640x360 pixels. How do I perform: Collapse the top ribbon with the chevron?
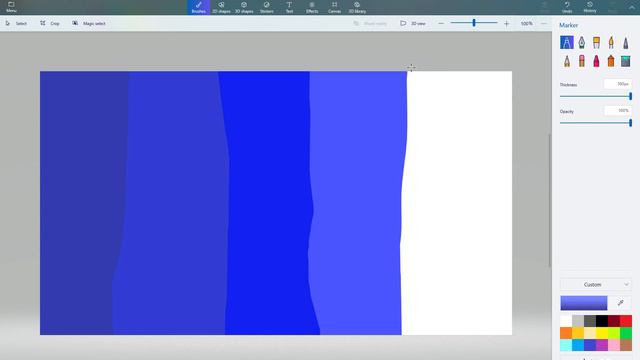pos(631,7)
